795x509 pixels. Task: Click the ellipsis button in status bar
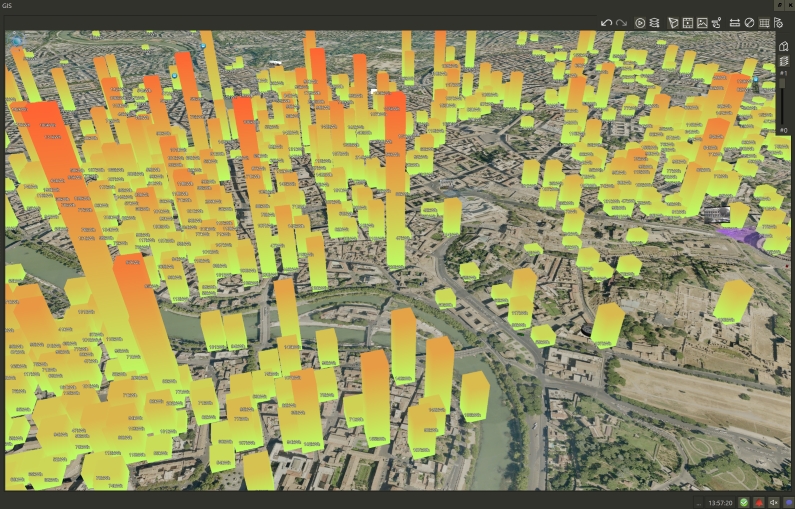pos(698,502)
